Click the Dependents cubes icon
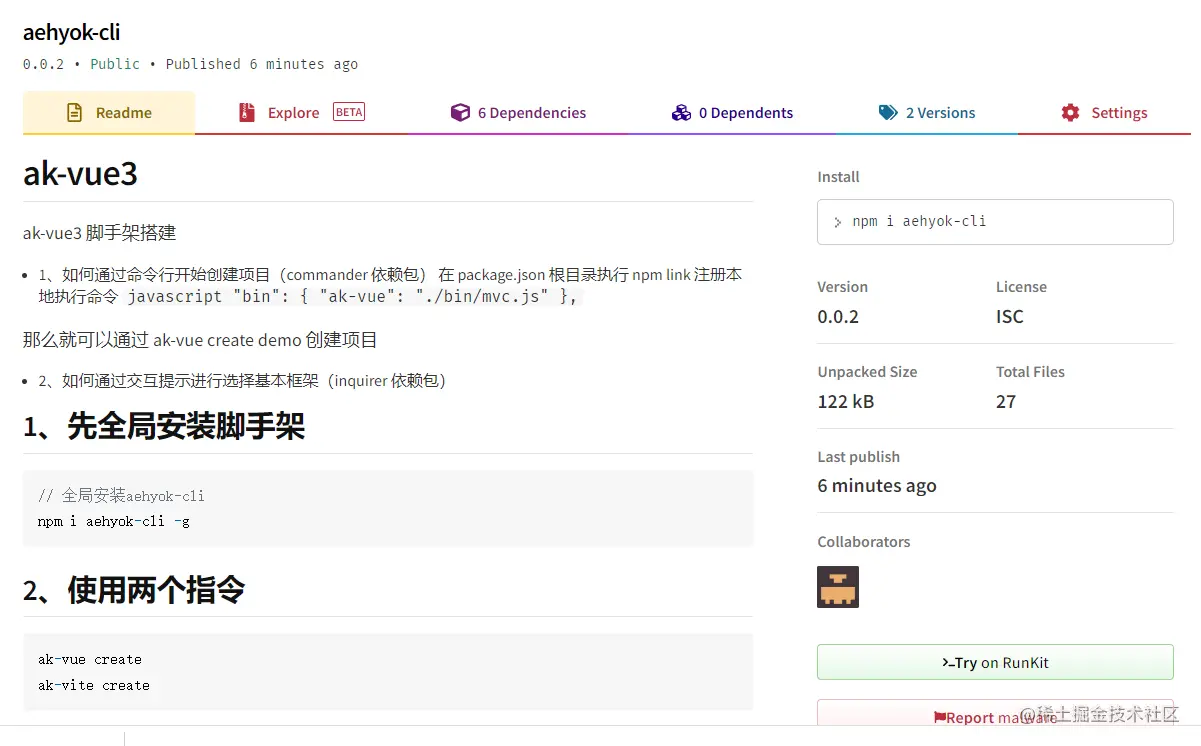1201x746 pixels. coord(681,113)
